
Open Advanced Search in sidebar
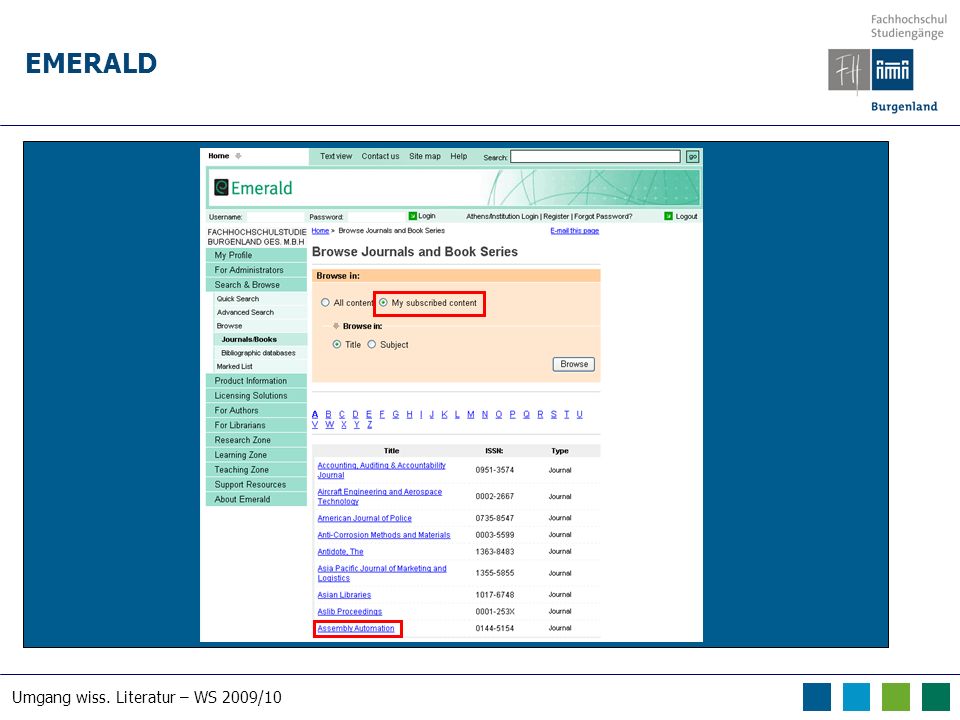[x=245, y=312]
